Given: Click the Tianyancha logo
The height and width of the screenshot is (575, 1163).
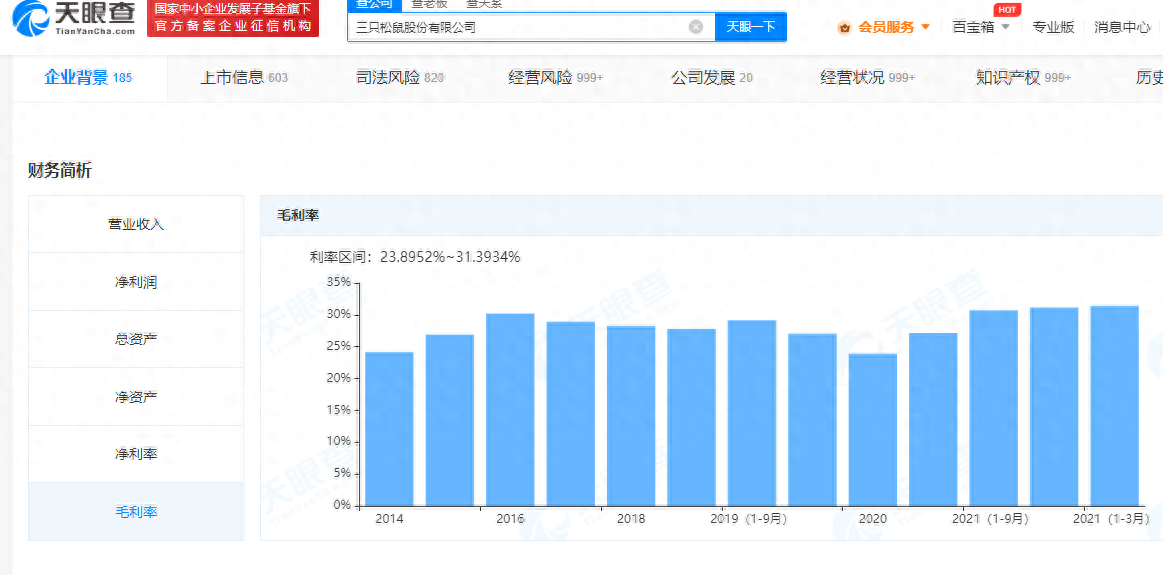Looking at the screenshot, I should [x=74, y=19].
